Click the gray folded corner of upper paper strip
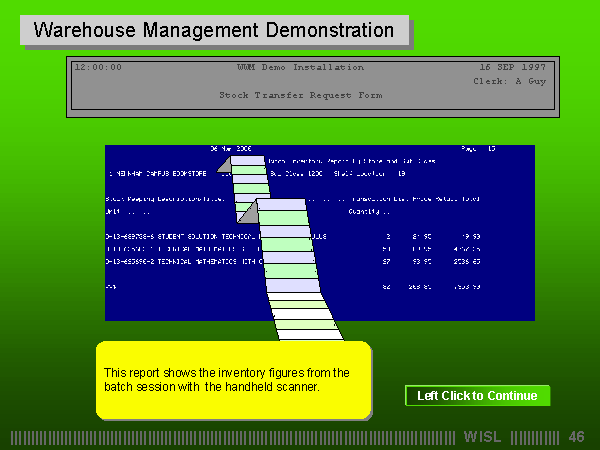The width and height of the screenshot is (600, 450). [225, 165]
